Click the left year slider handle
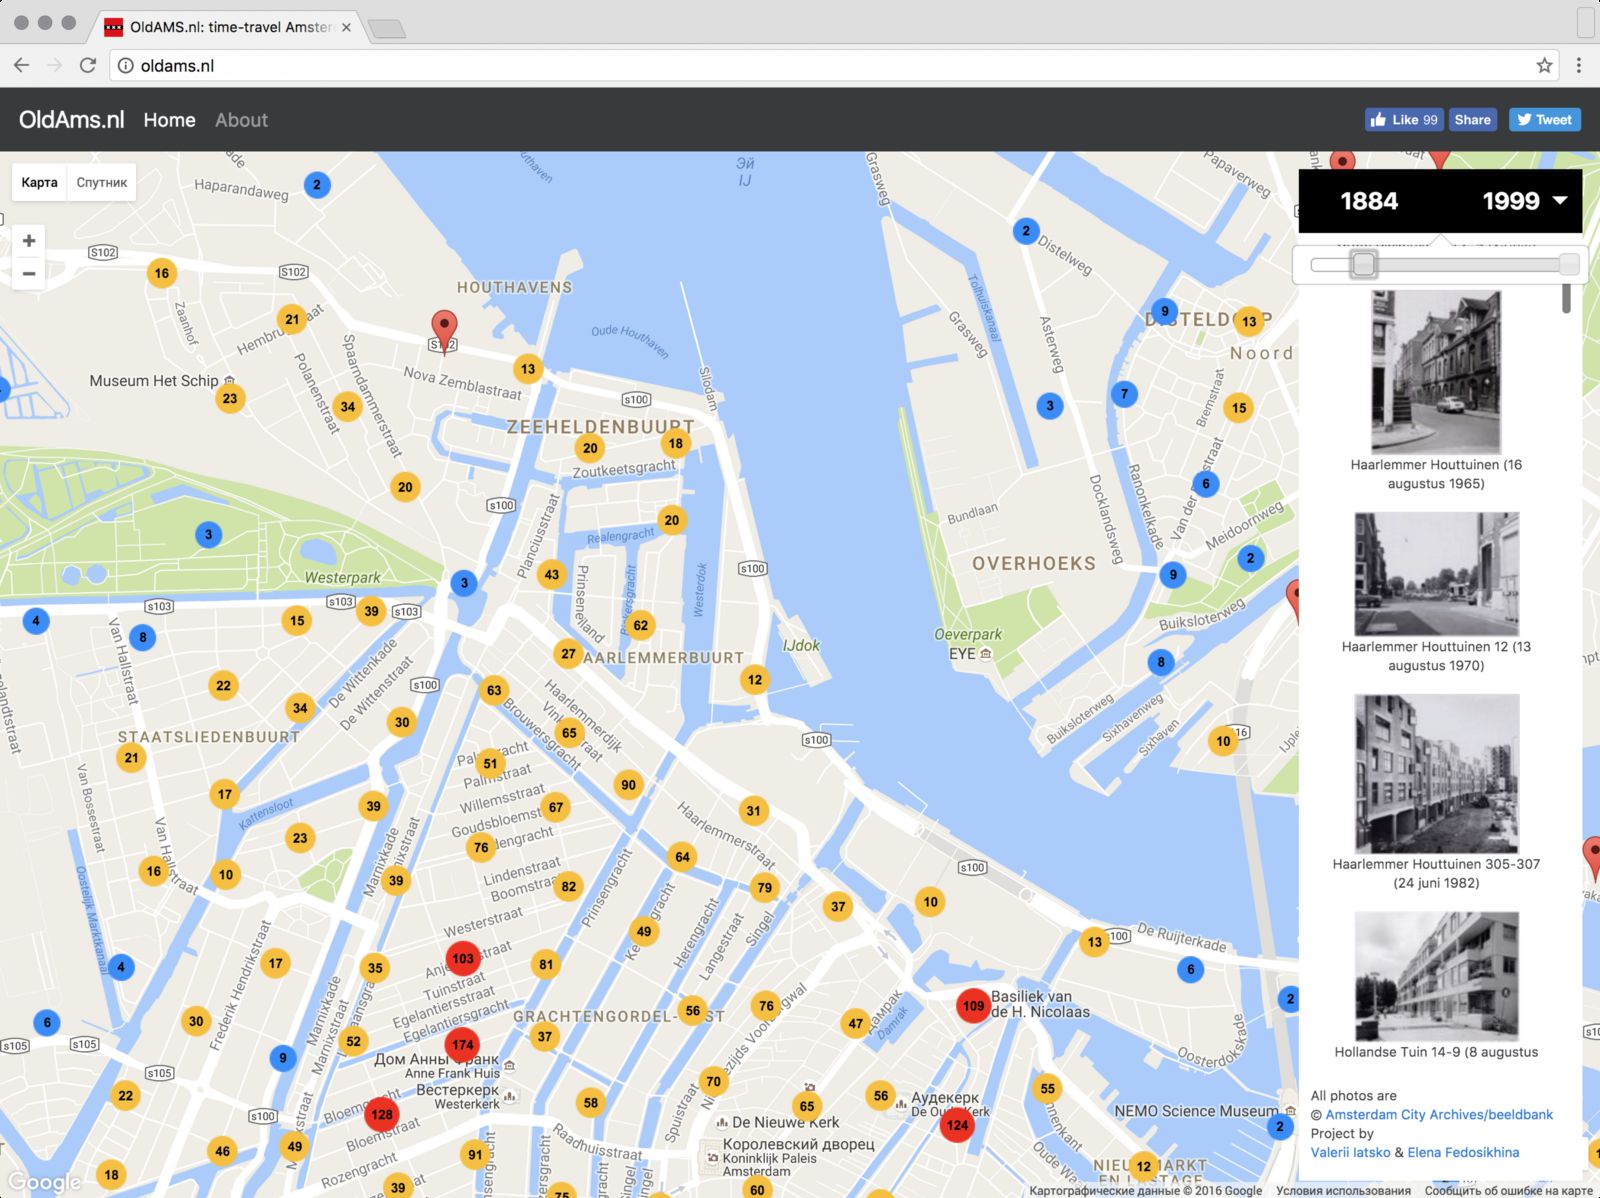The height and width of the screenshot is (1198, 1600). point(1363,264)
